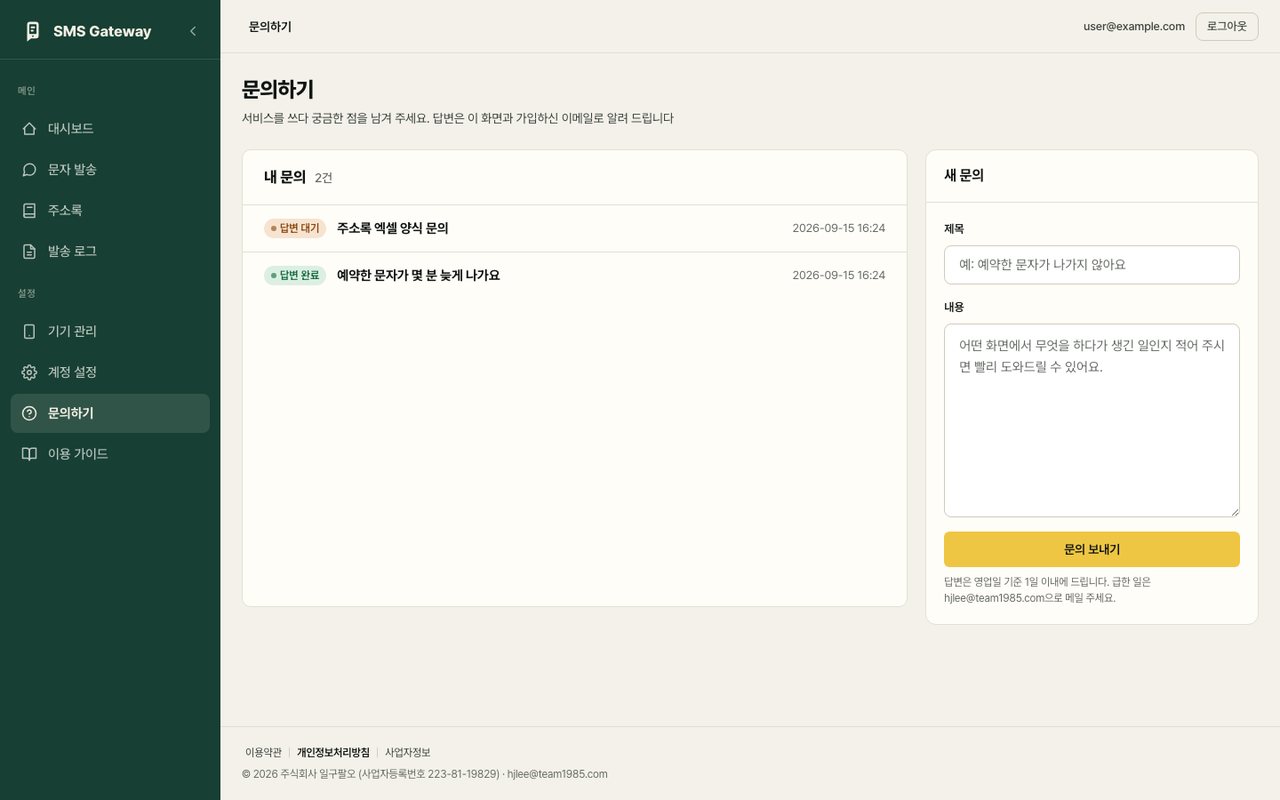Open the 주소록 book icon
This screenshot has width=1280, height=800.
(29, 211)
